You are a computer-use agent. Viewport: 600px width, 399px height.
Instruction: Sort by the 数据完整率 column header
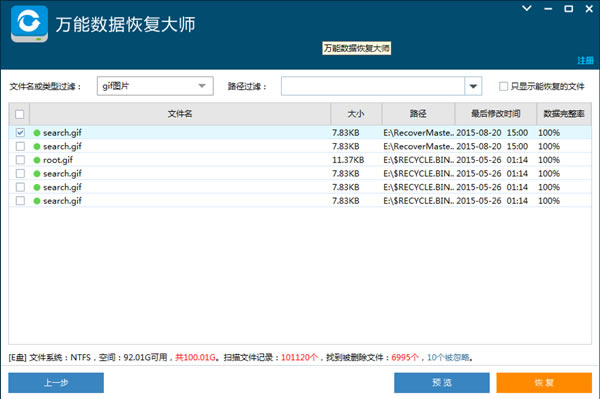[x=564, y=114]
